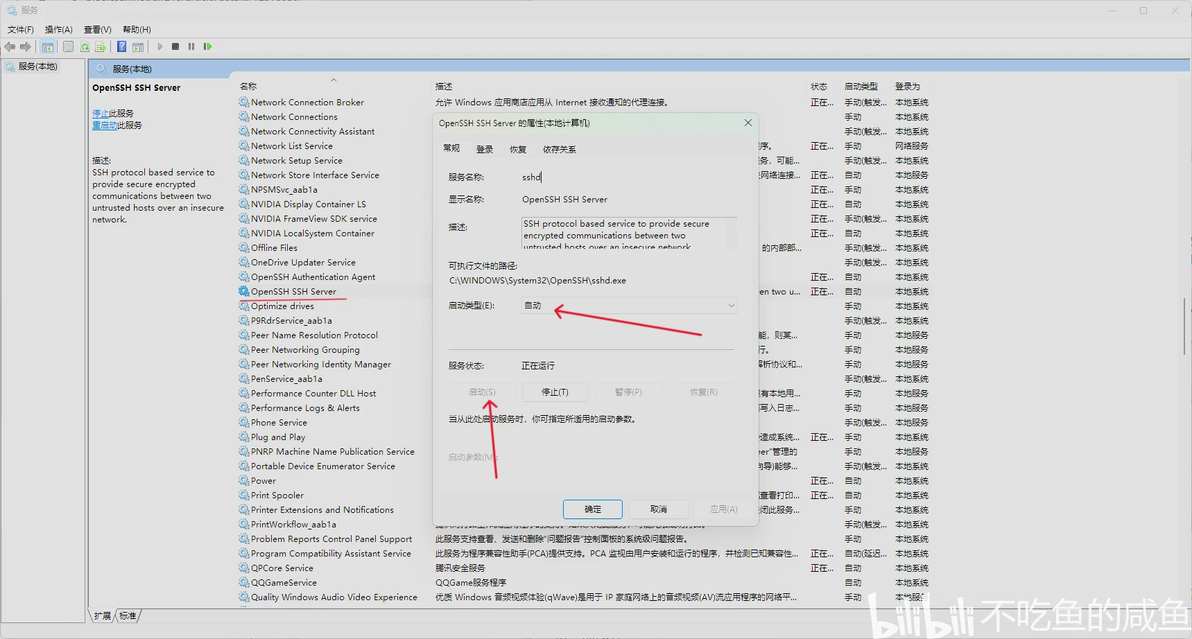Click the blue Help question-mark icon
The height and width of the screenshot is (639, 1192).
tap(122, 47)
